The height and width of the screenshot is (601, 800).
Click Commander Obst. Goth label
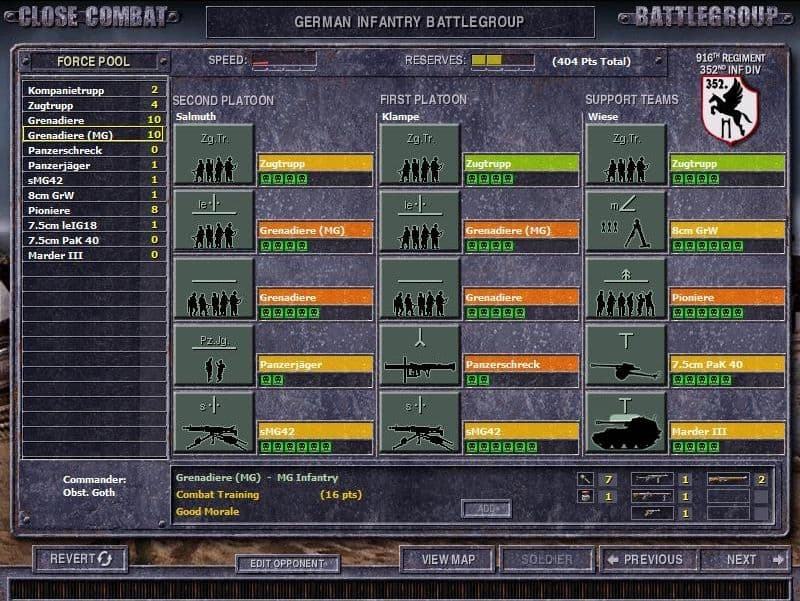[x=92, y=486]
